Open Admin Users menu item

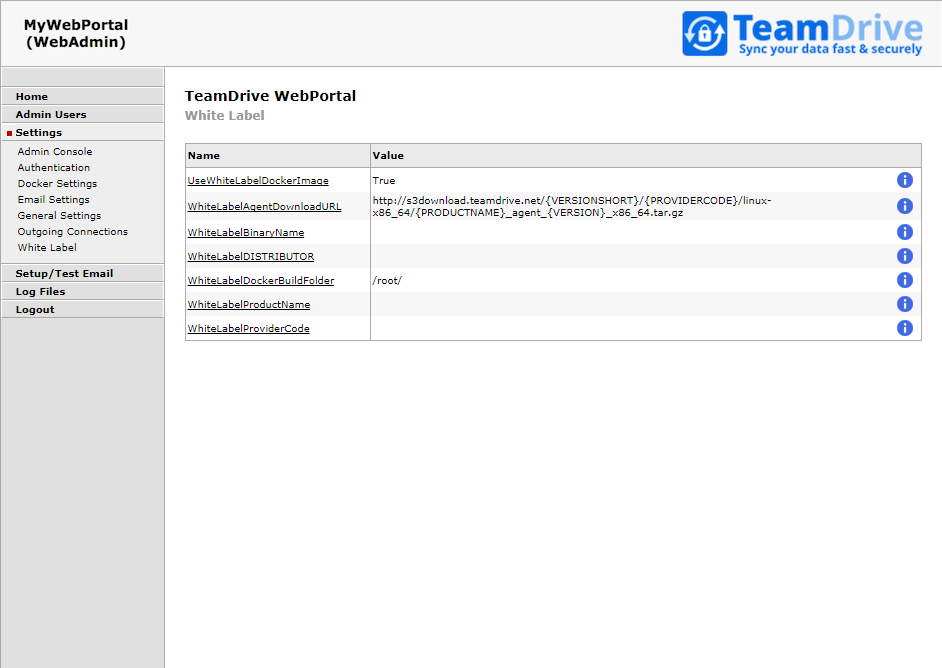82,114
